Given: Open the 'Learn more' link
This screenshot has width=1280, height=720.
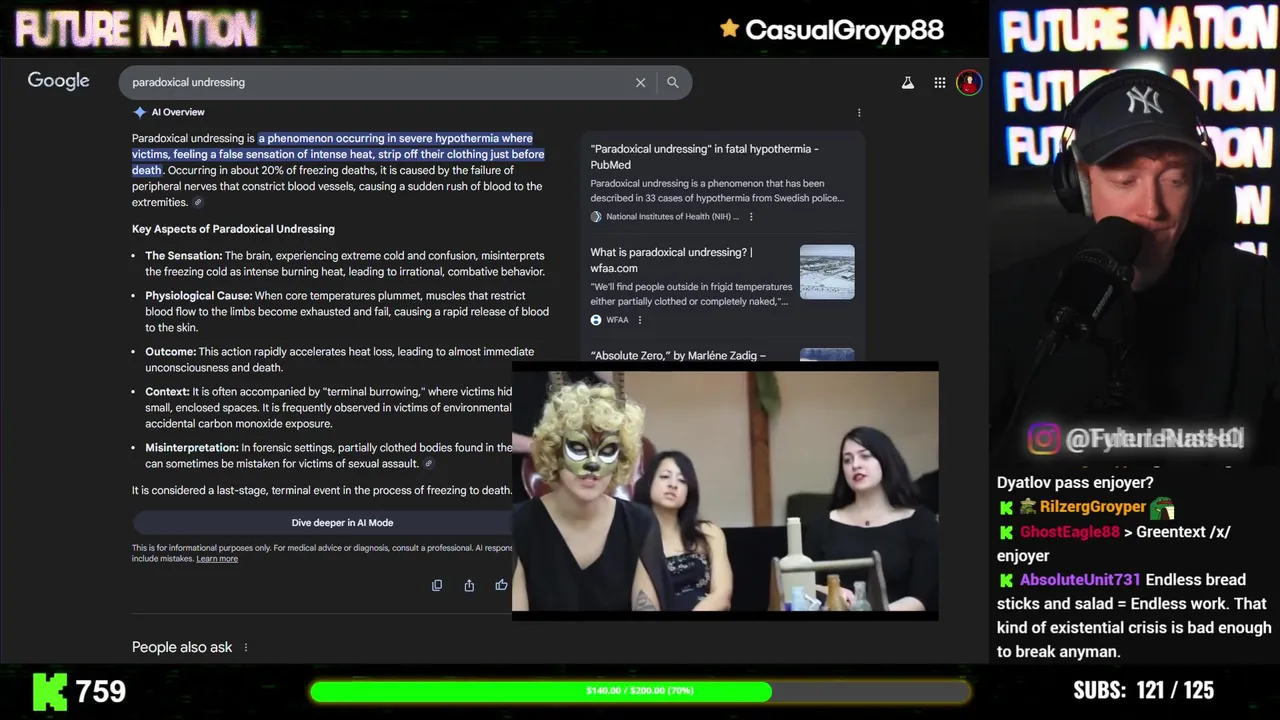Looking at the screenshot, I should [x=217, y=558].
